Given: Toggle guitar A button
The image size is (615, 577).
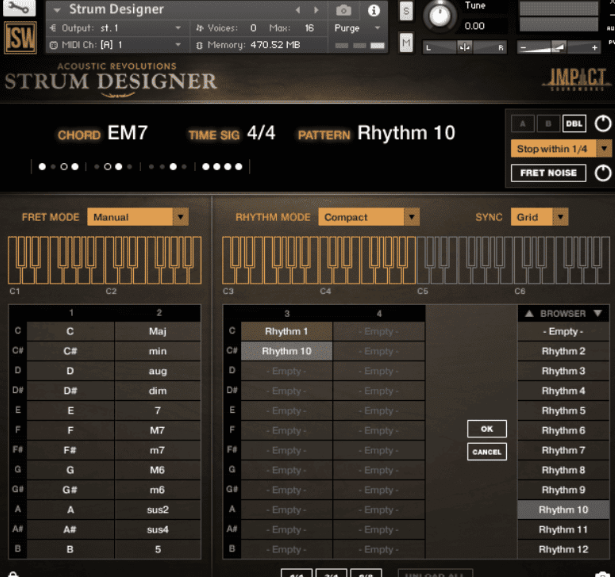Looking at the screenshot, I should (x=522, y=124).
